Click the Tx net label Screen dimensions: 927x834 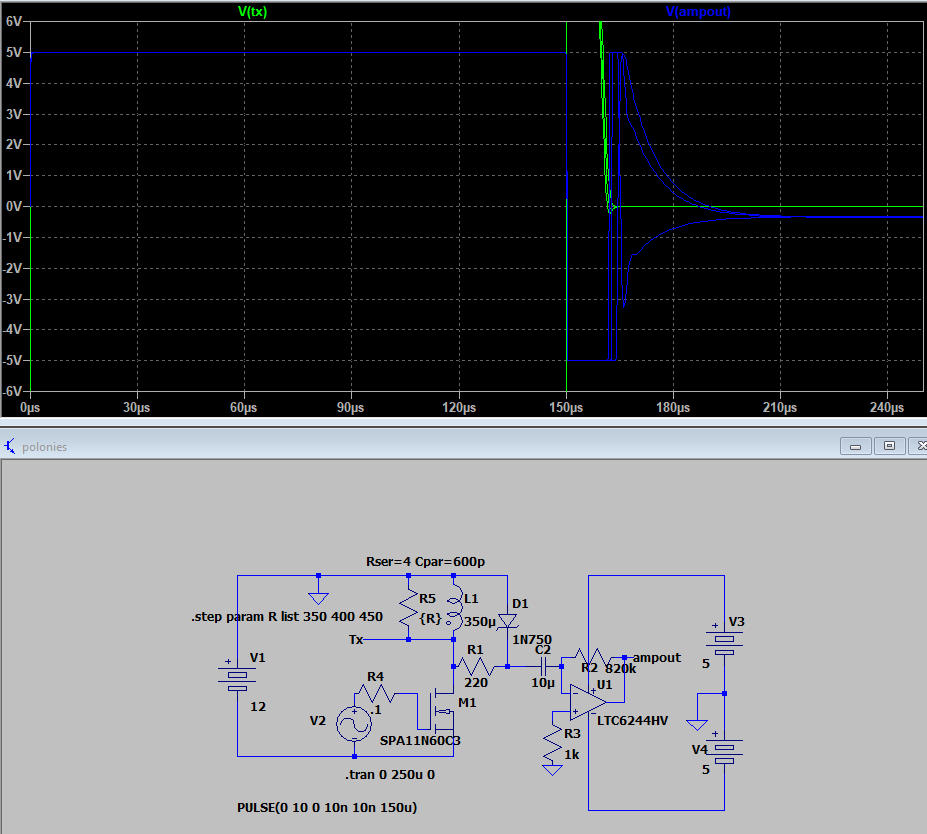coord(356,638)
